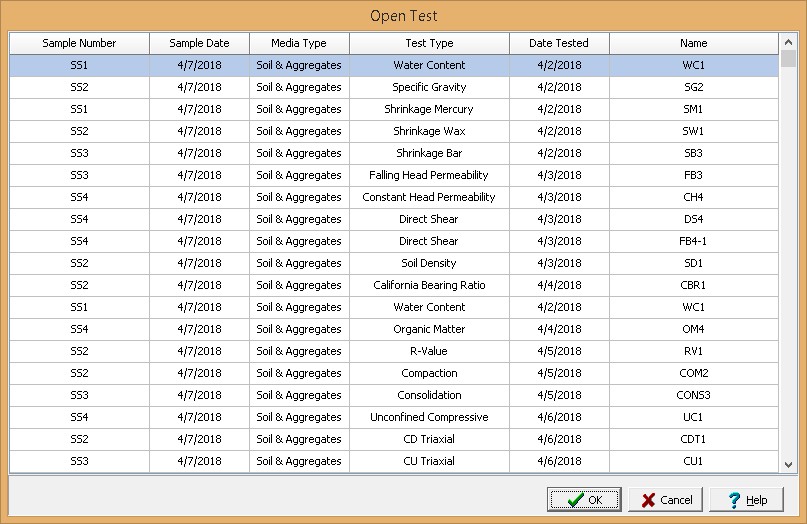Sort by the Sample Number column header
This screenshot has width=807, height=524.
click(x=80, y=43)
